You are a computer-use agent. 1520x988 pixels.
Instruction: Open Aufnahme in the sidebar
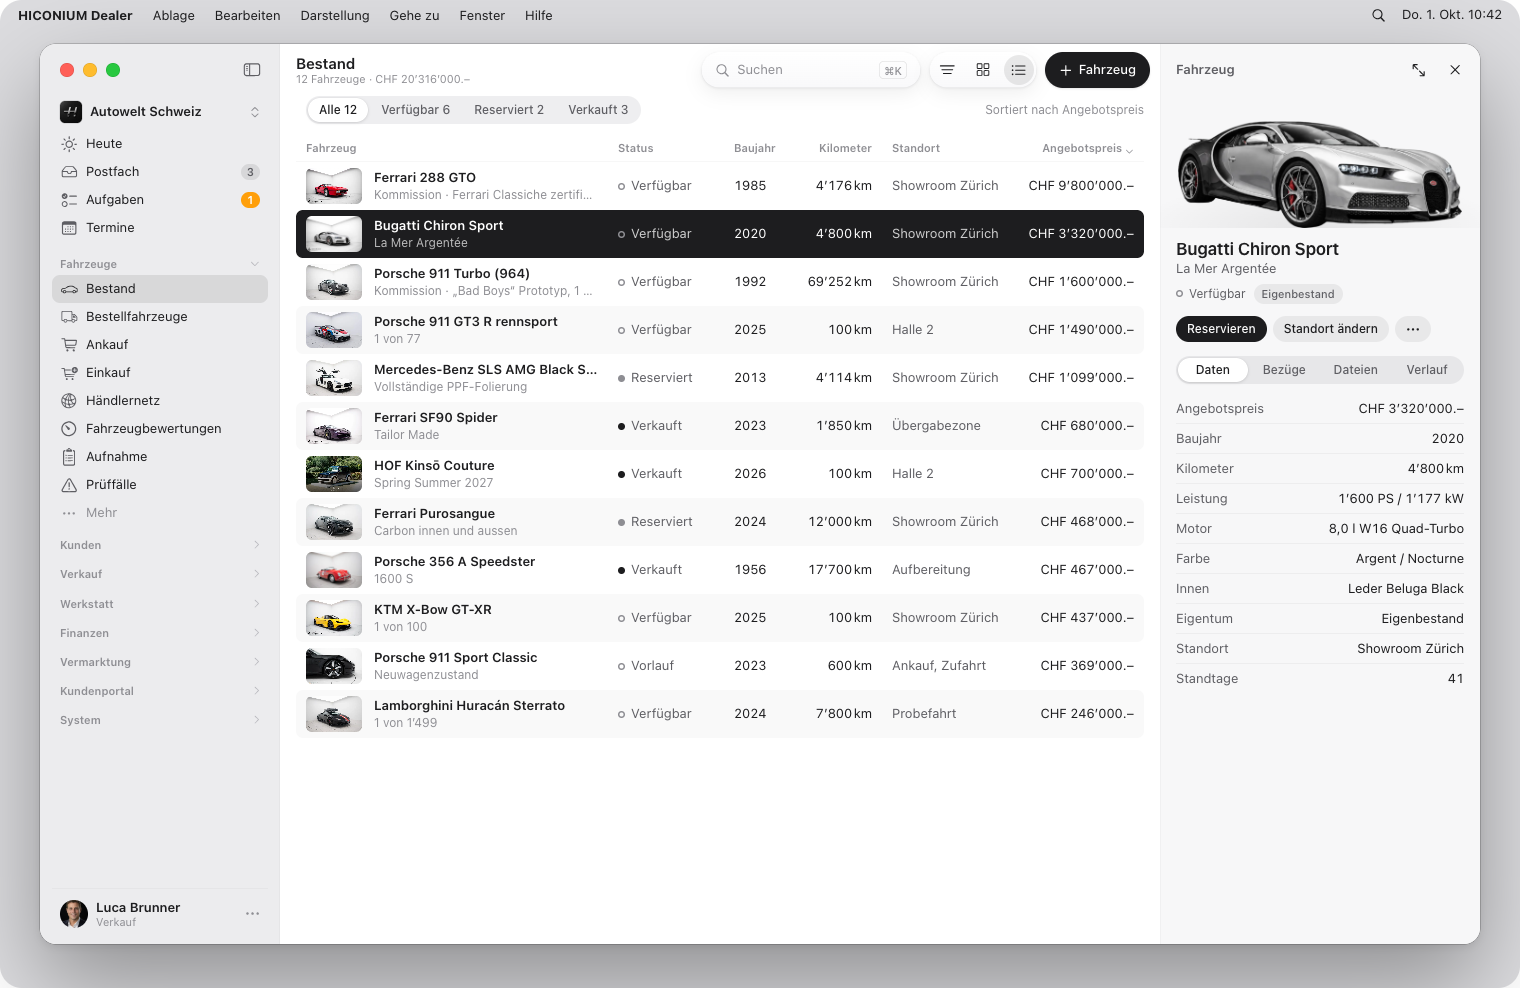pyautogui.click(x=160, y=457)
